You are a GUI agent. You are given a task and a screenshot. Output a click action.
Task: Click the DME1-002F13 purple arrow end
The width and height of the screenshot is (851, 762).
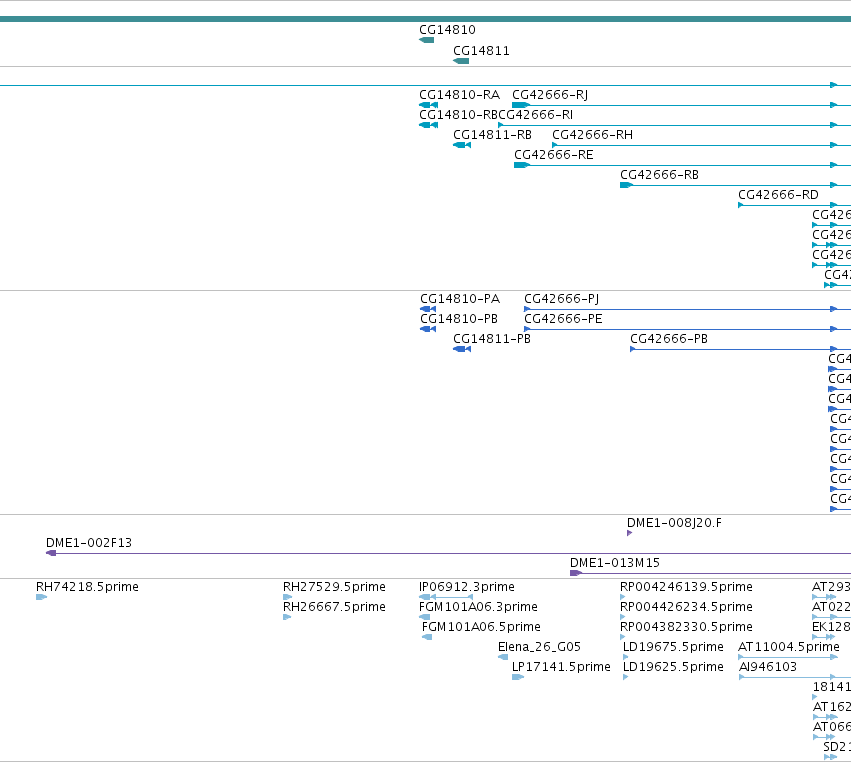point(51,553)
